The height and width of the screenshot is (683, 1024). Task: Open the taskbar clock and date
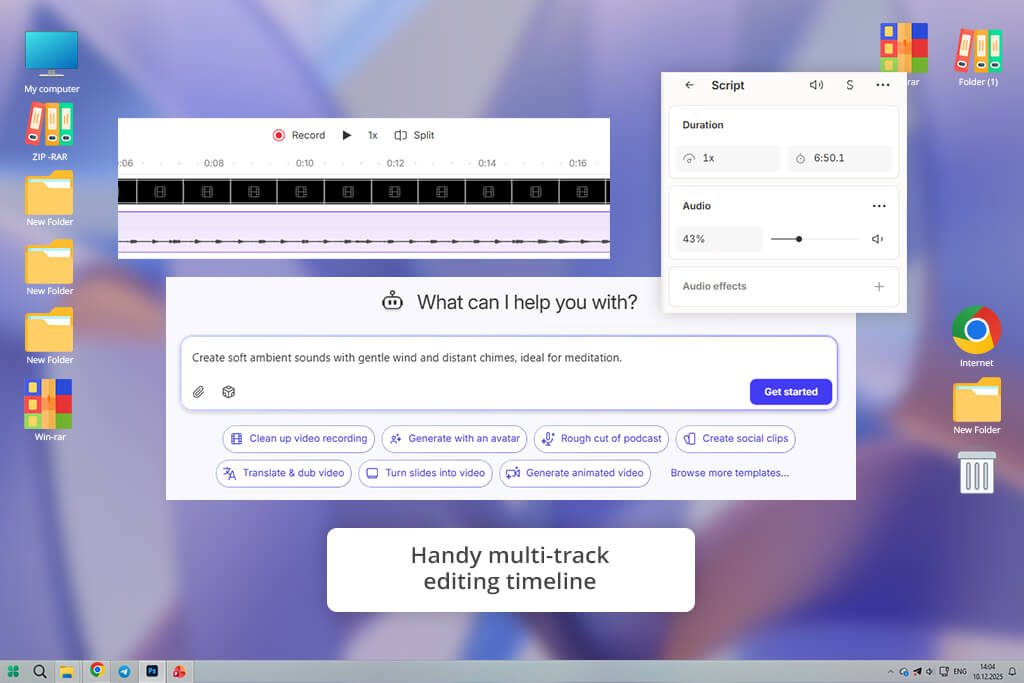987,671
